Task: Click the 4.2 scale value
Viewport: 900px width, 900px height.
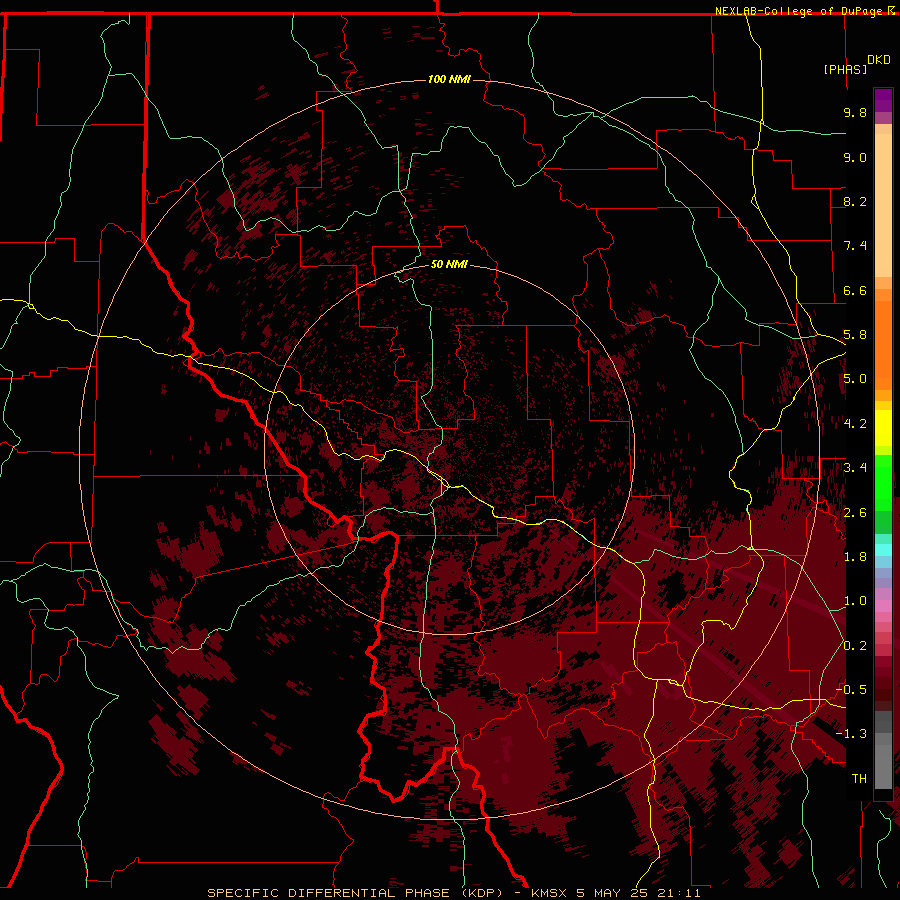Action: tap(855, 424)
